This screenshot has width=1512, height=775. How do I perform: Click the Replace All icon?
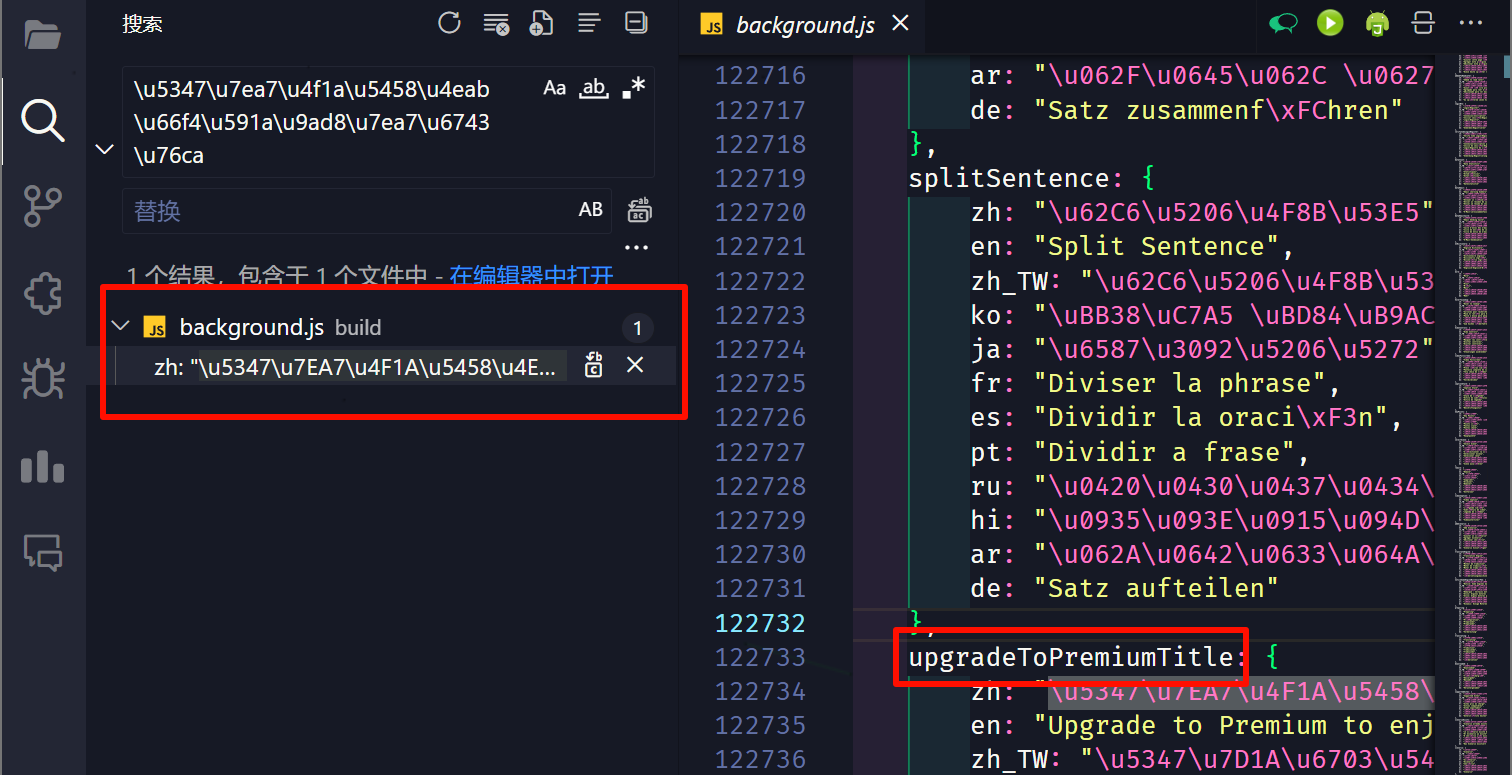pos(639,210)
